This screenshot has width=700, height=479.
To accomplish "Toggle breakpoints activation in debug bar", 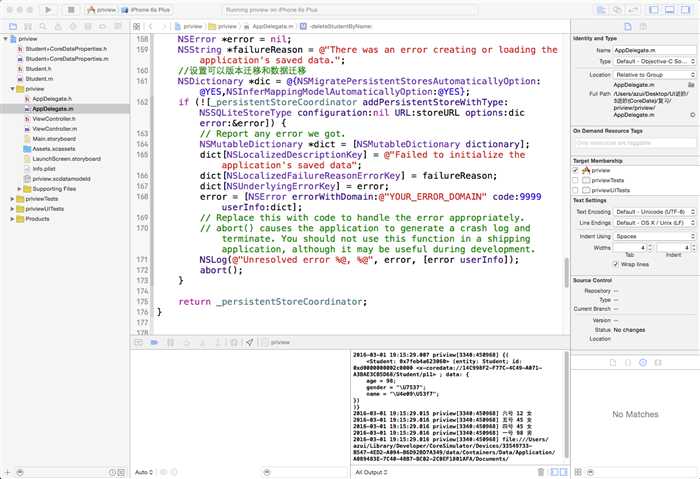I will 154,342.
